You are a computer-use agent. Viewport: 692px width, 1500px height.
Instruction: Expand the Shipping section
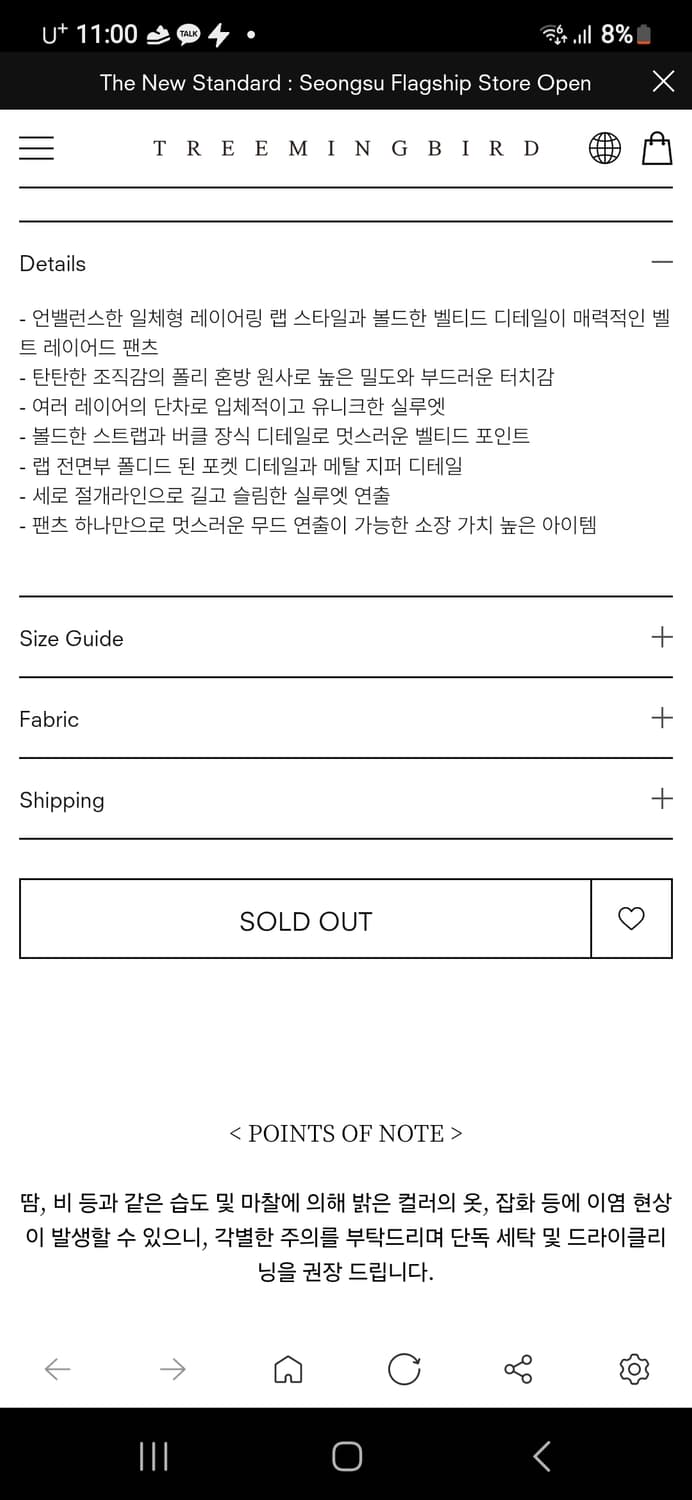coord(661,799)
